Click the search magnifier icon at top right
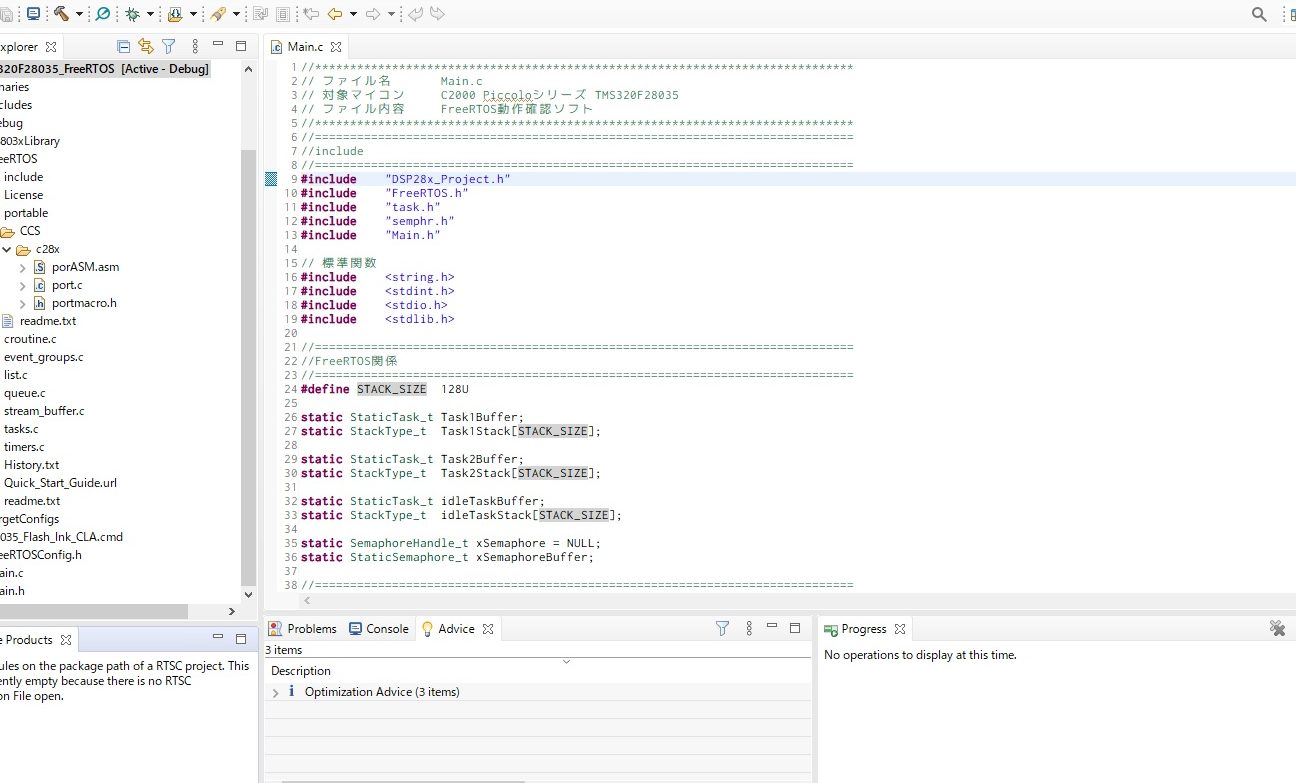Viewport: 1296px width, 783px height. (1260, 14)
